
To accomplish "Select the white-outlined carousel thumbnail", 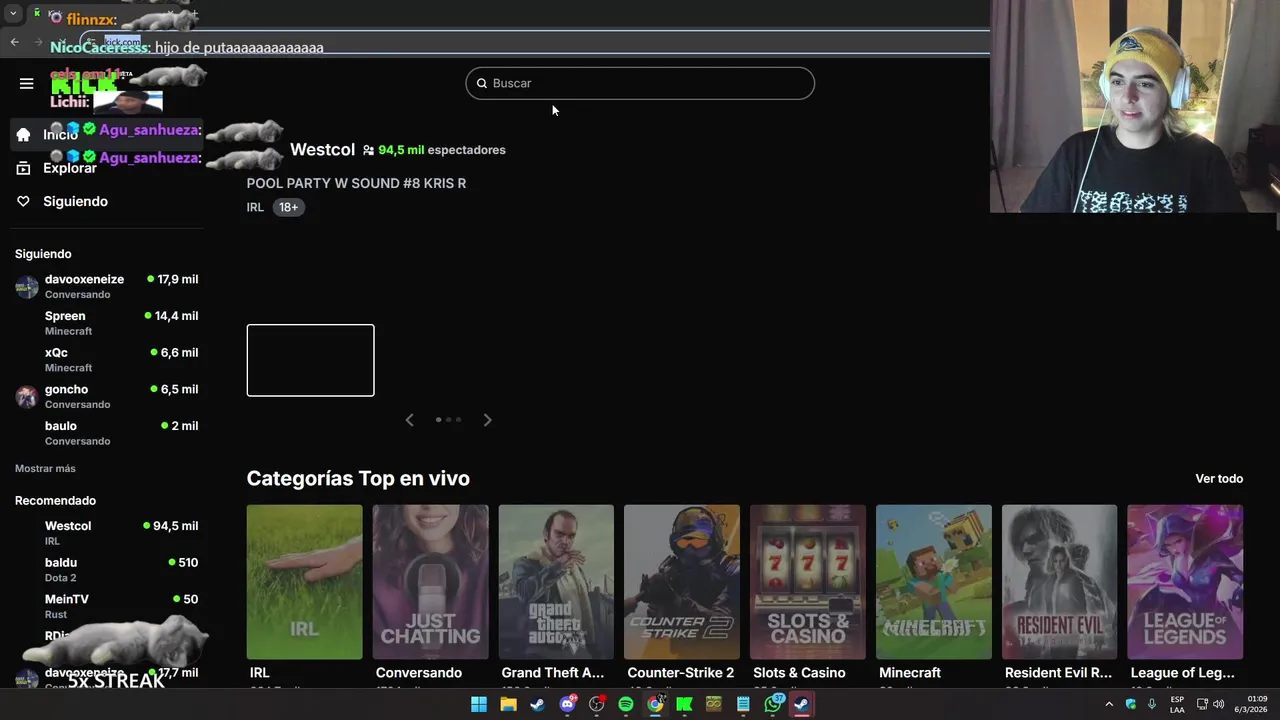I will [x=310, y=360].
